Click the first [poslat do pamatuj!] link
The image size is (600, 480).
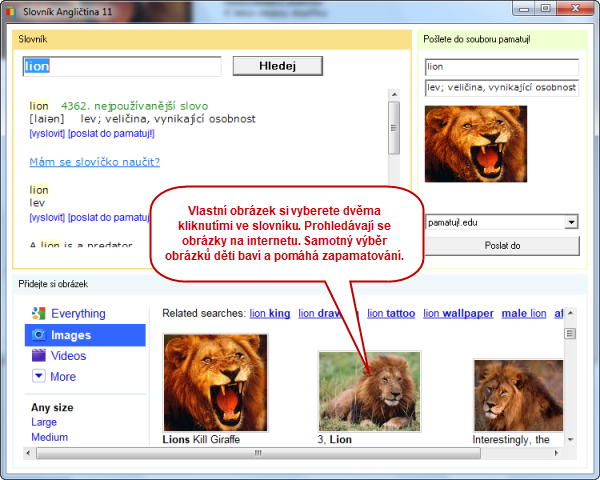pos(111,134)
